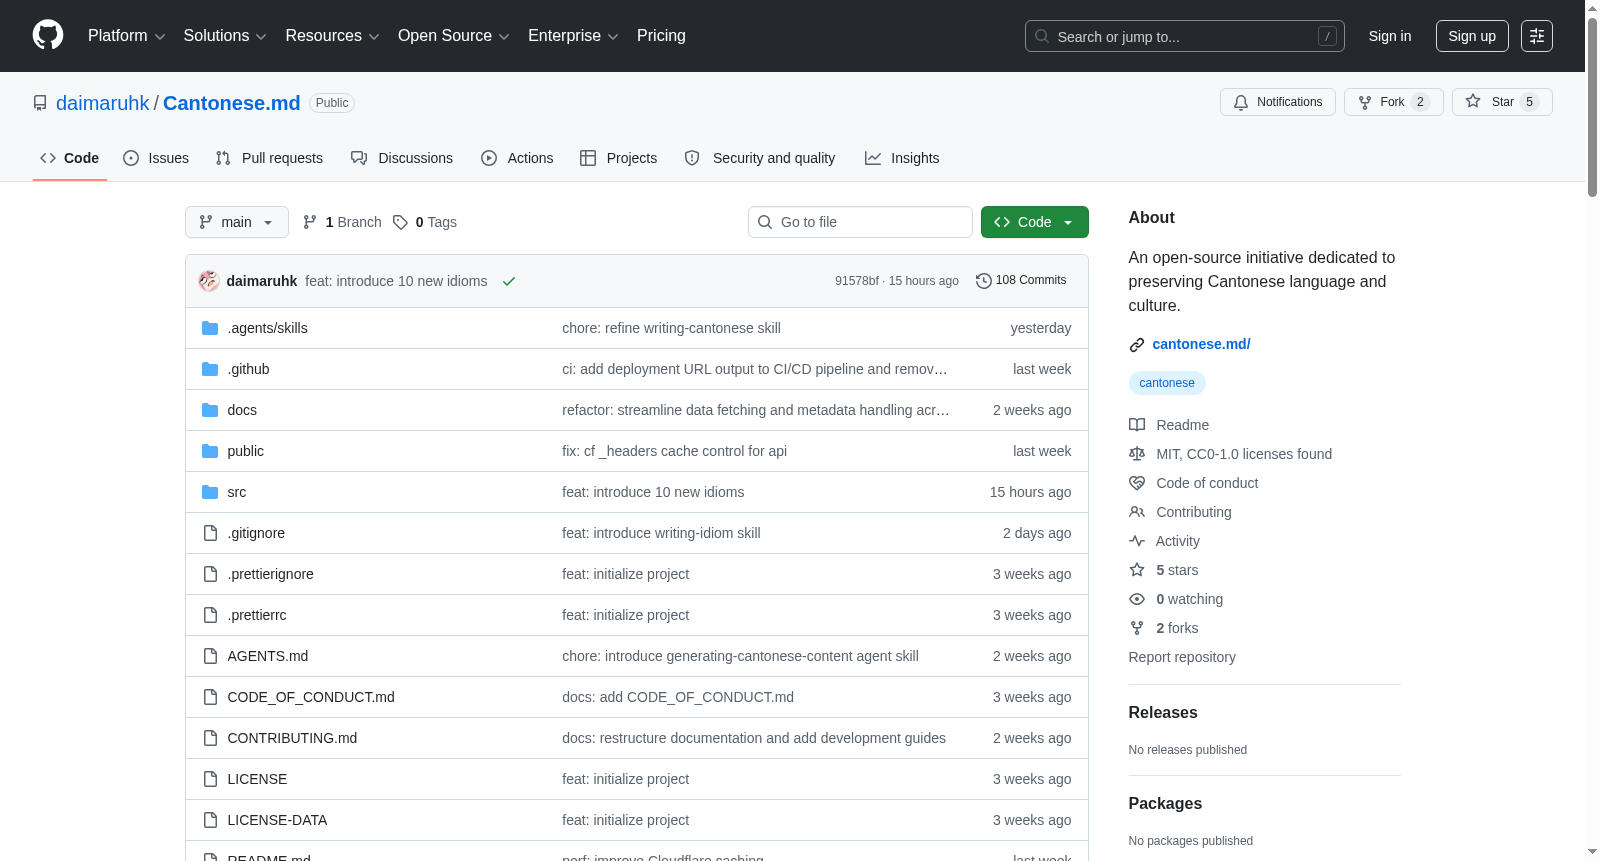Click the file icon beside .prettierignore
Screen dimensions: 1600x861
tap(210, 574)
